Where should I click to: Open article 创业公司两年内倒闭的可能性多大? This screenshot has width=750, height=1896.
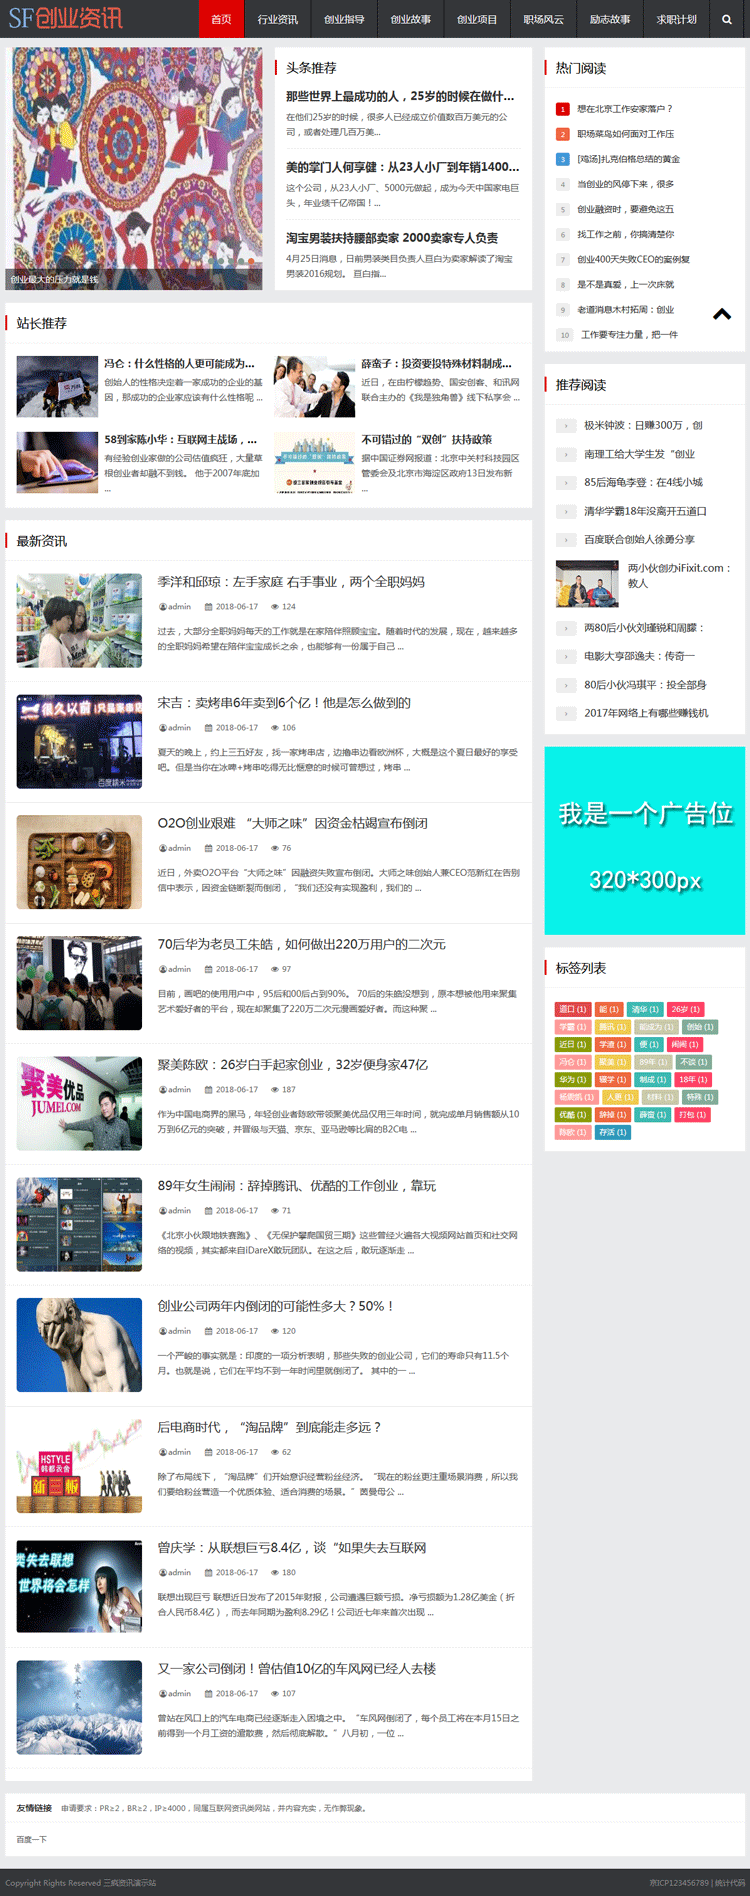tap(275, 1307)
